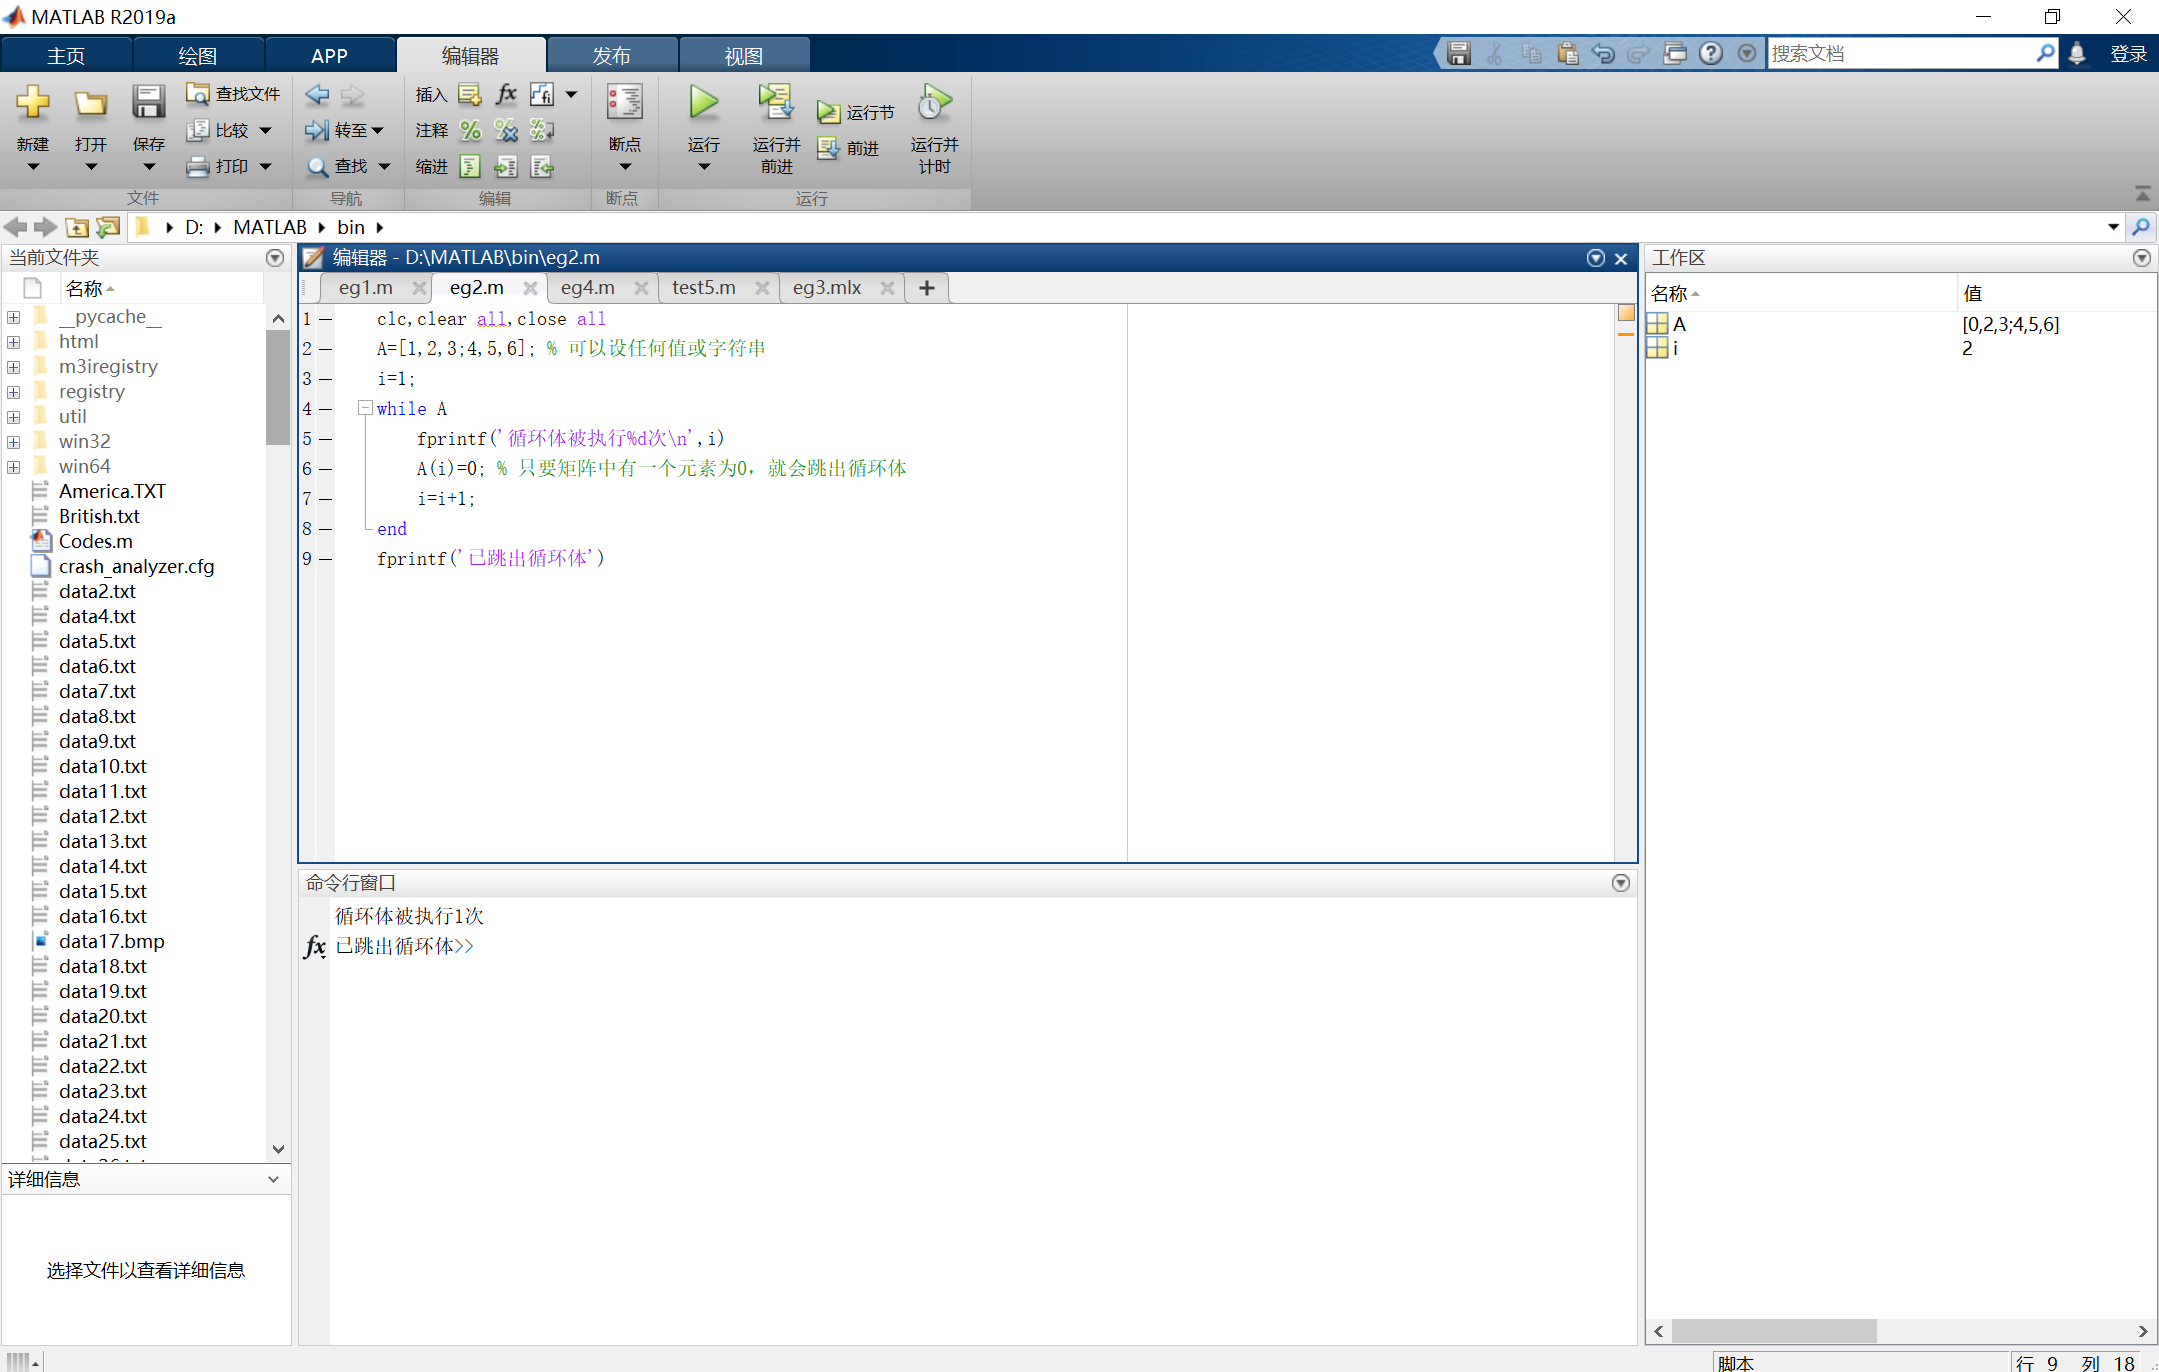Click variable A in workspace panel

pos(1681,324)
